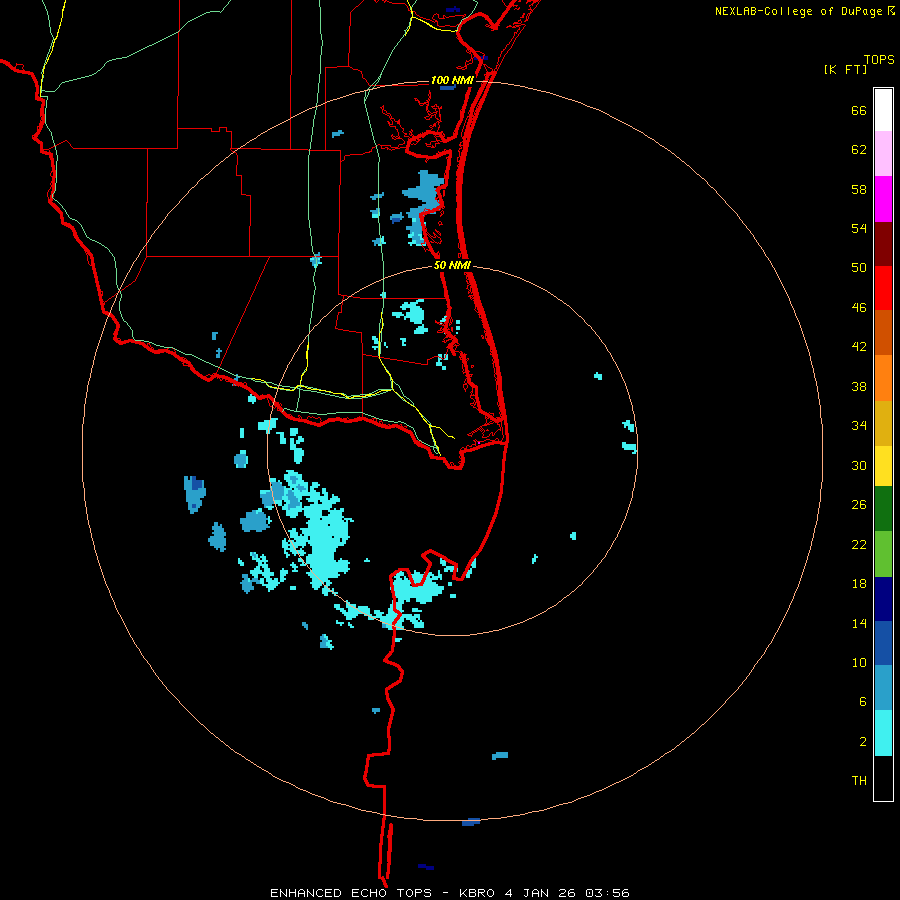Click the white legend swatch

(x=883, y=110)
